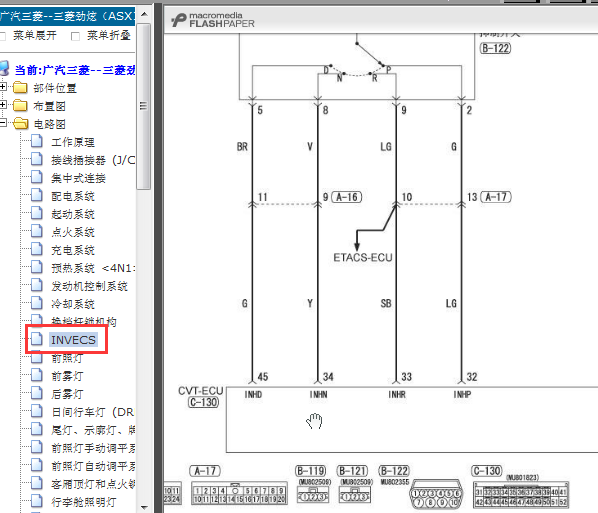Image resolution: width=598 pixels, height=513 pixels.
Task: Click the A-17 label beside pin 13
Action: coord(496,197)
